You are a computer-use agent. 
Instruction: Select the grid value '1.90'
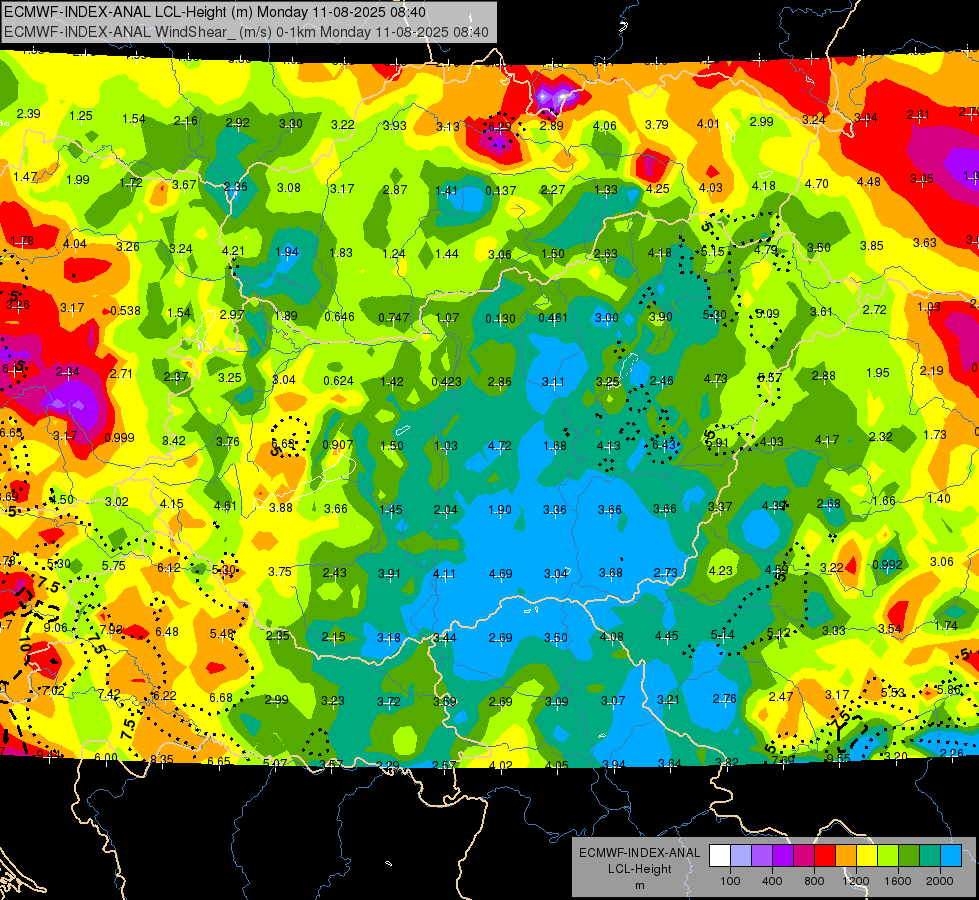tap(500, 510)
